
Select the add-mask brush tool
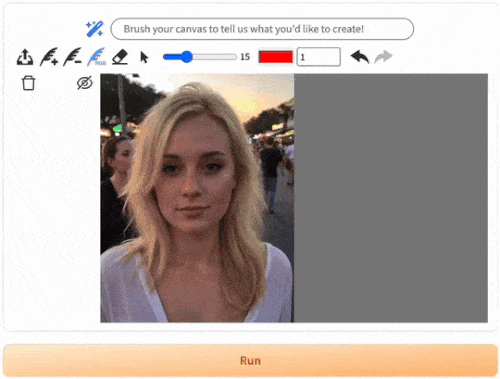pyautogui.click(x=49, y=57)
